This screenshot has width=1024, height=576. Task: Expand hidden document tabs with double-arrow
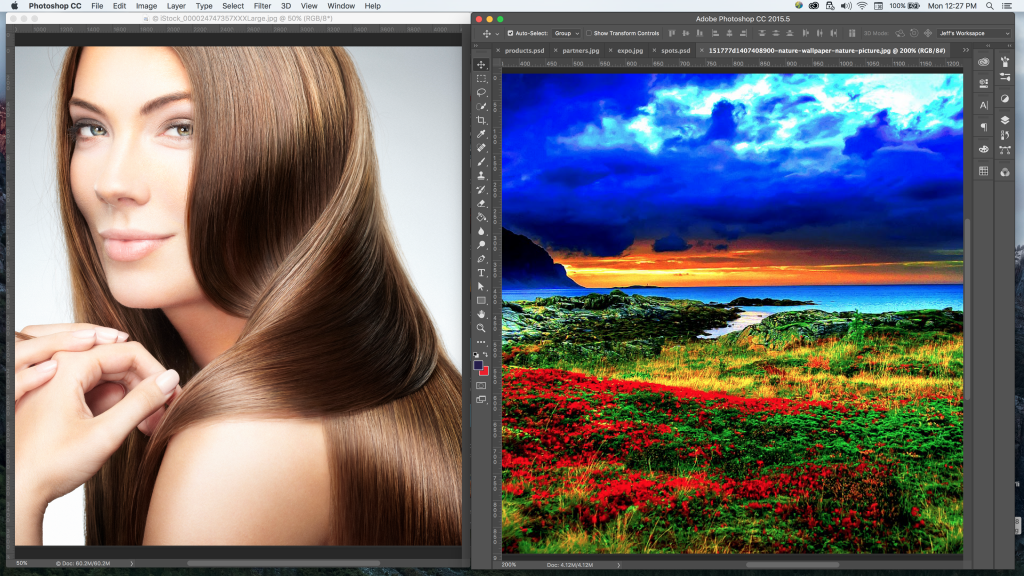click(966, 49)
